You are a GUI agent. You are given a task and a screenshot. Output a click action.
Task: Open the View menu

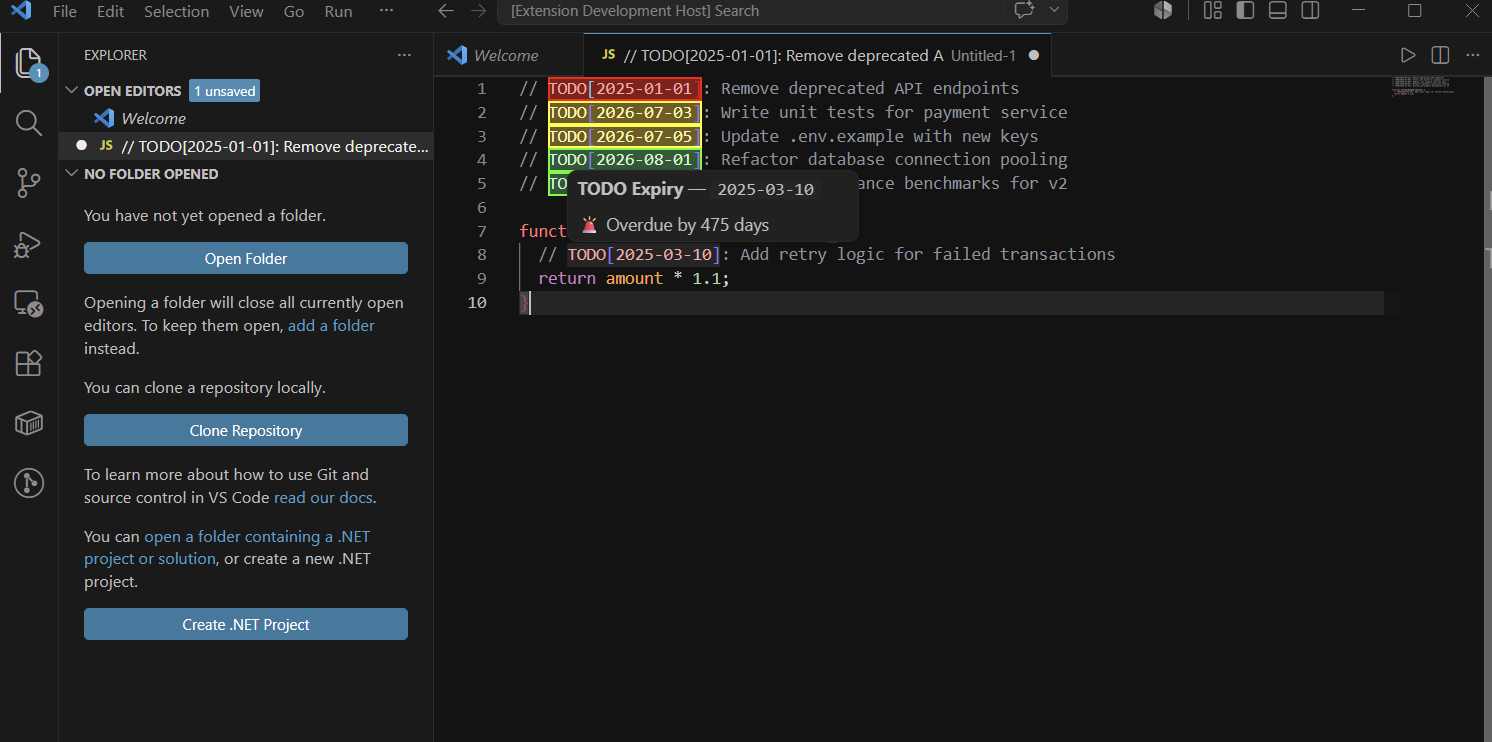(246, 12)
